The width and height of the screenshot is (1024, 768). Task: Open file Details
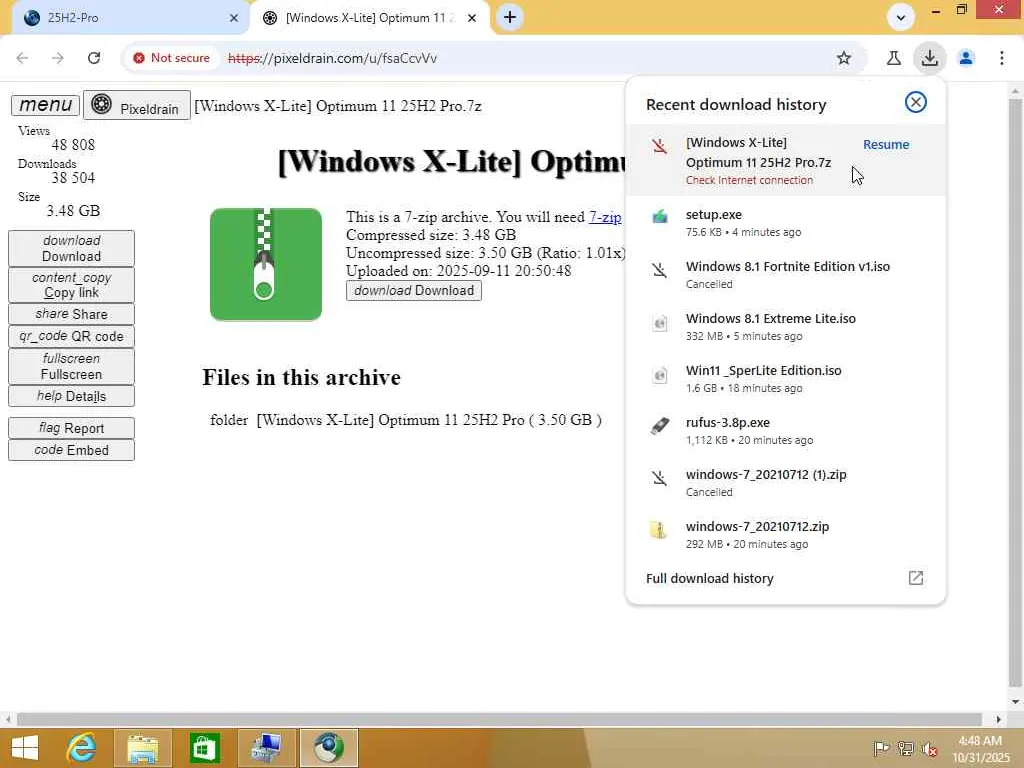(71, 396)
